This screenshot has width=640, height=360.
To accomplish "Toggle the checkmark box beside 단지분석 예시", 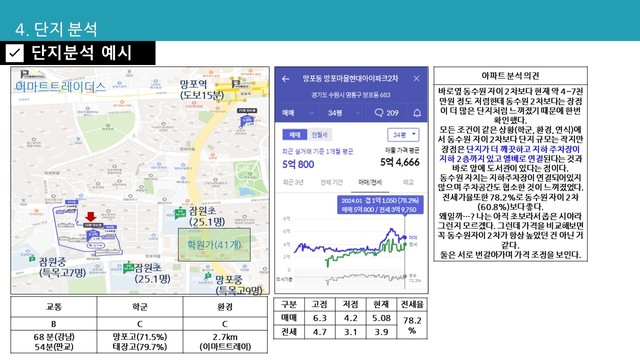I will point(15,53).
